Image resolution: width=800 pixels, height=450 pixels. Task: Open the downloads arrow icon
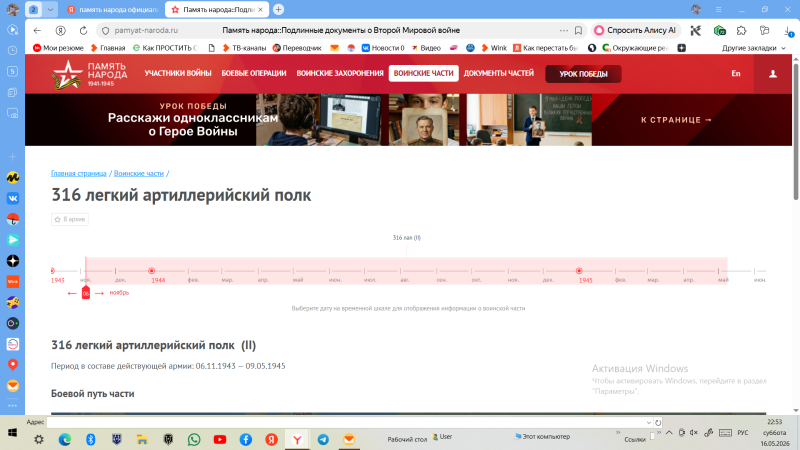788,31
